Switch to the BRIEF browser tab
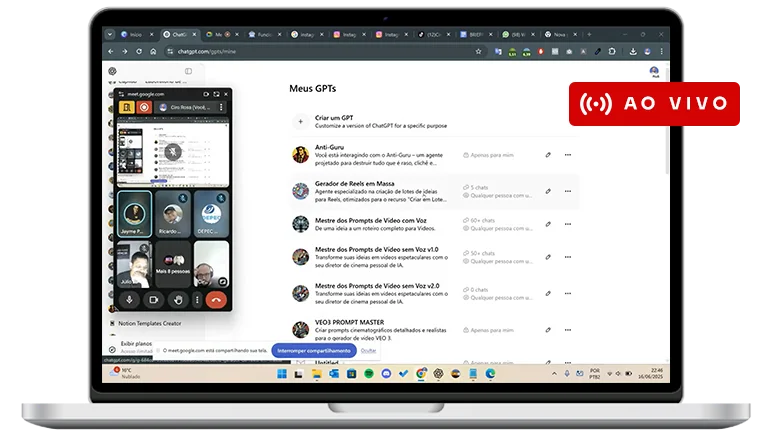Image resolution: width=767 pixels, height=433 pixels. pos(475,34)
